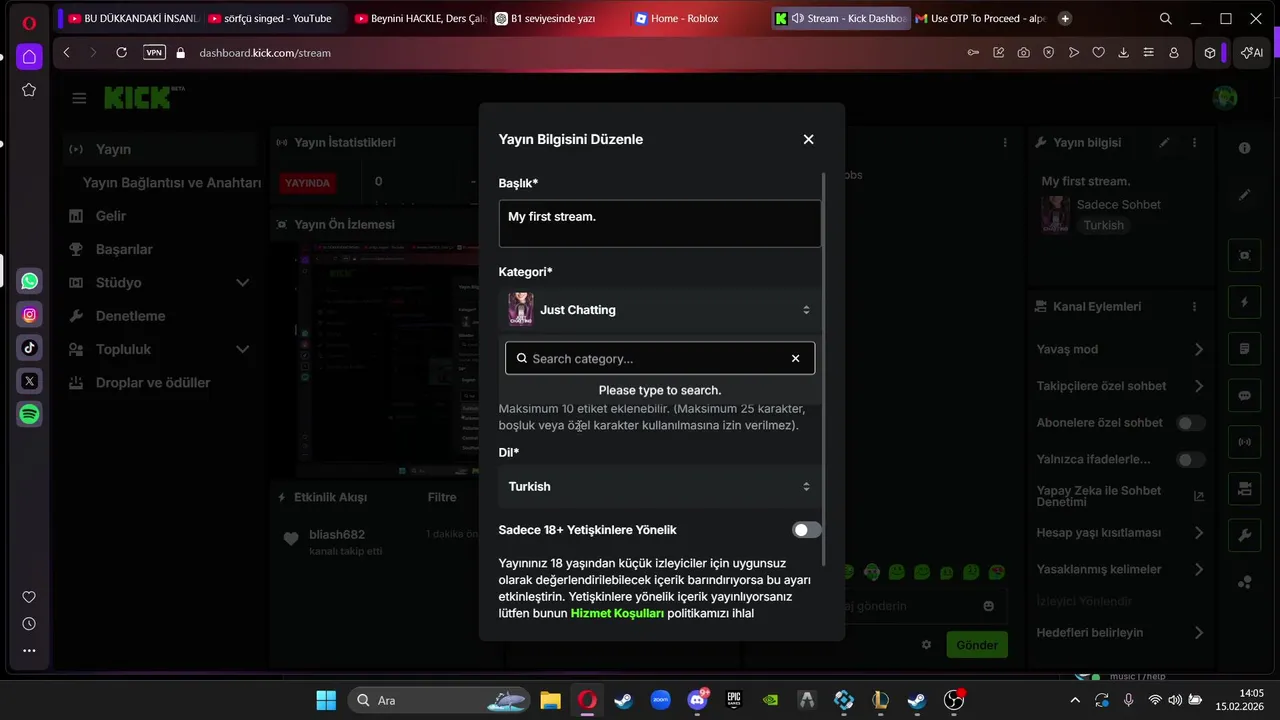Reload the page
The width and height of the screenshot is (1280, 720).
pos(121,52)
